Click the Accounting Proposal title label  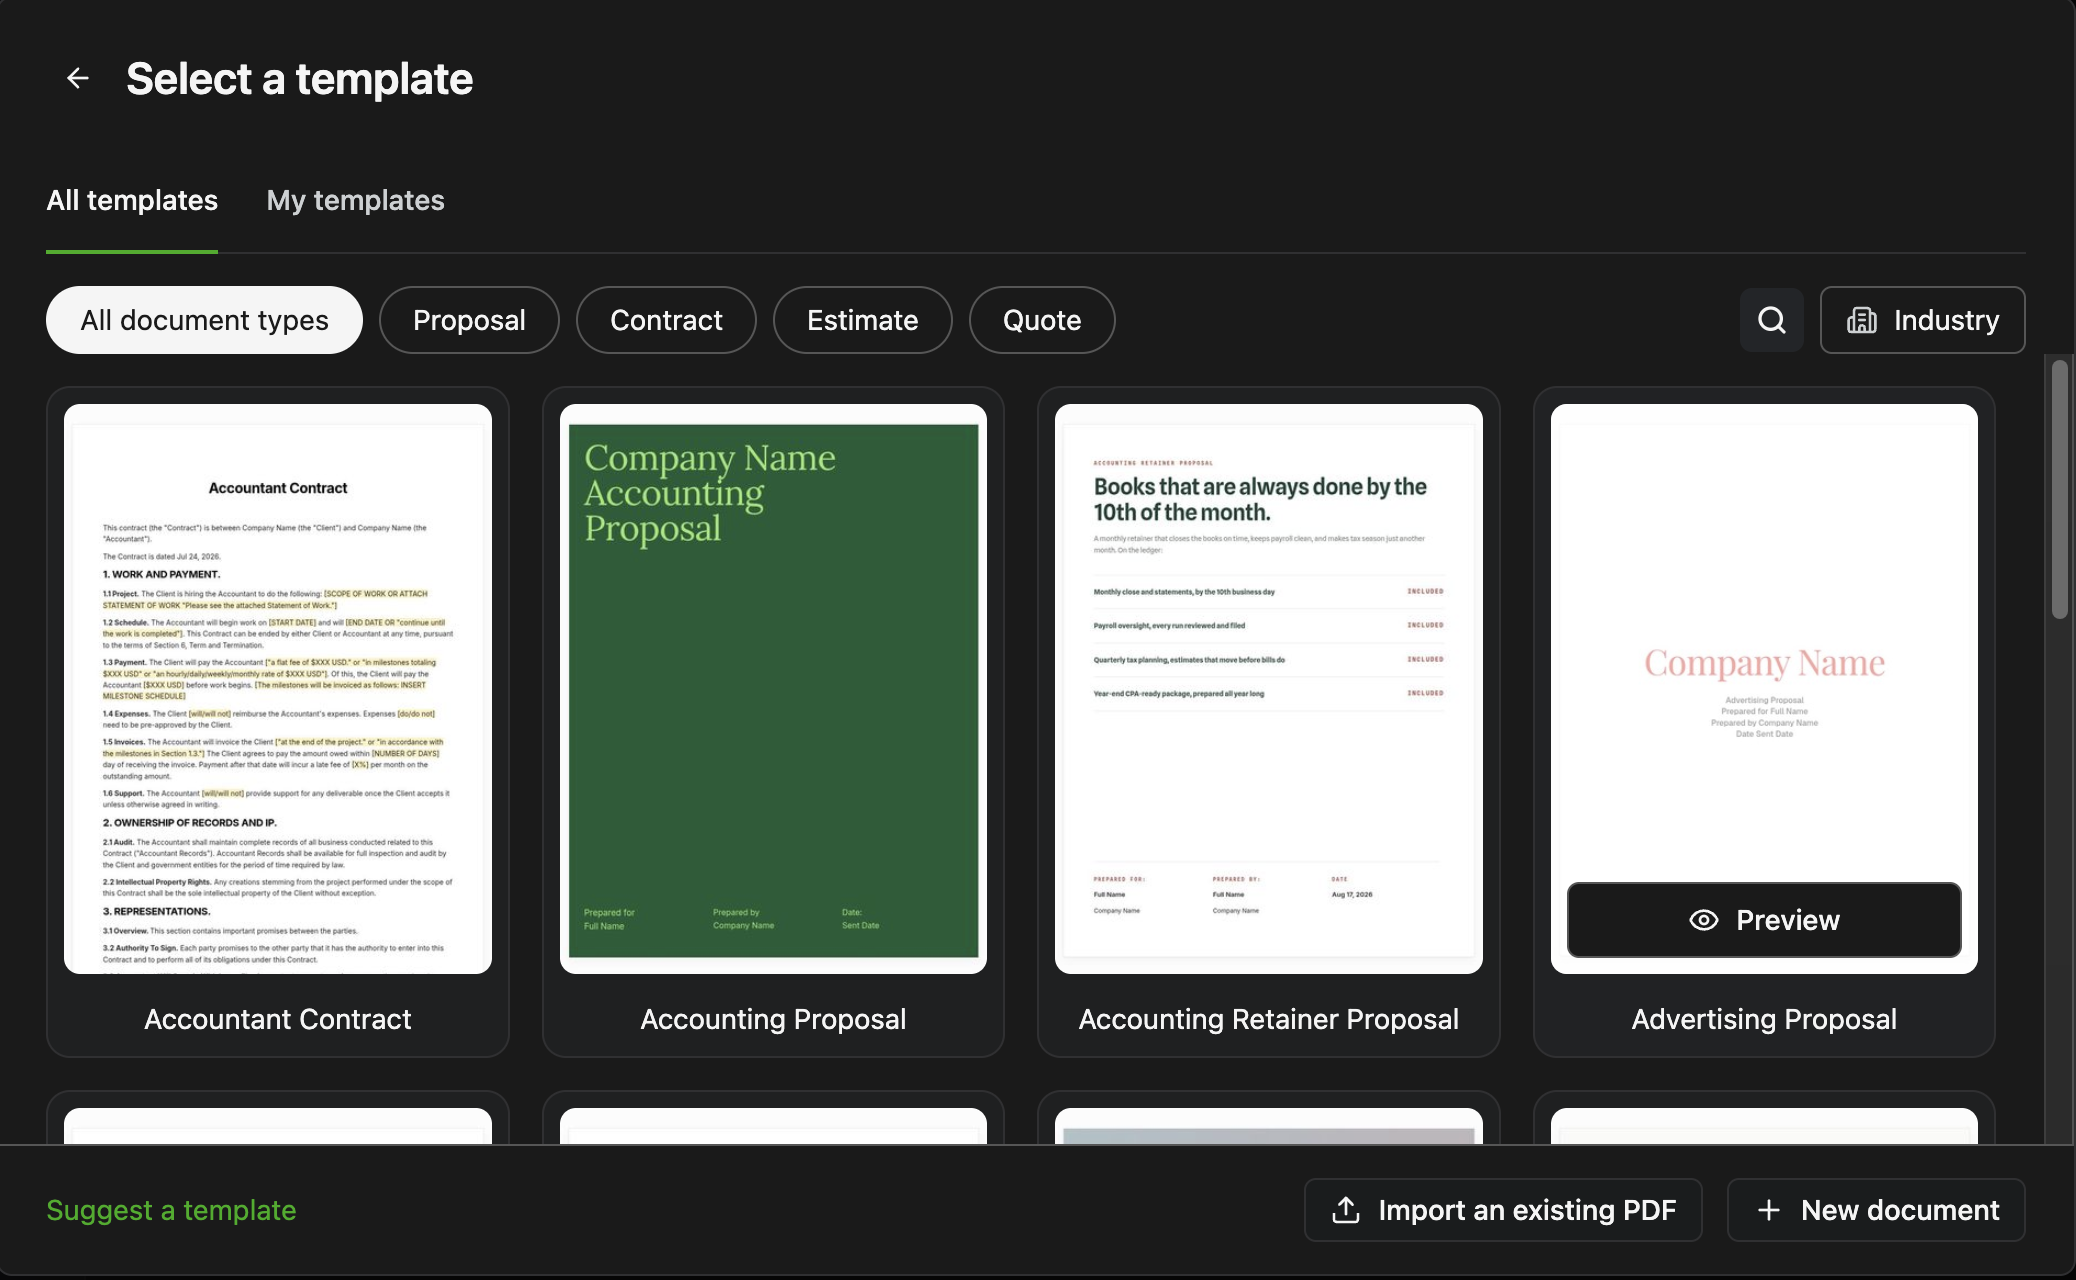pyautogui.click(x=773, y=1019)
